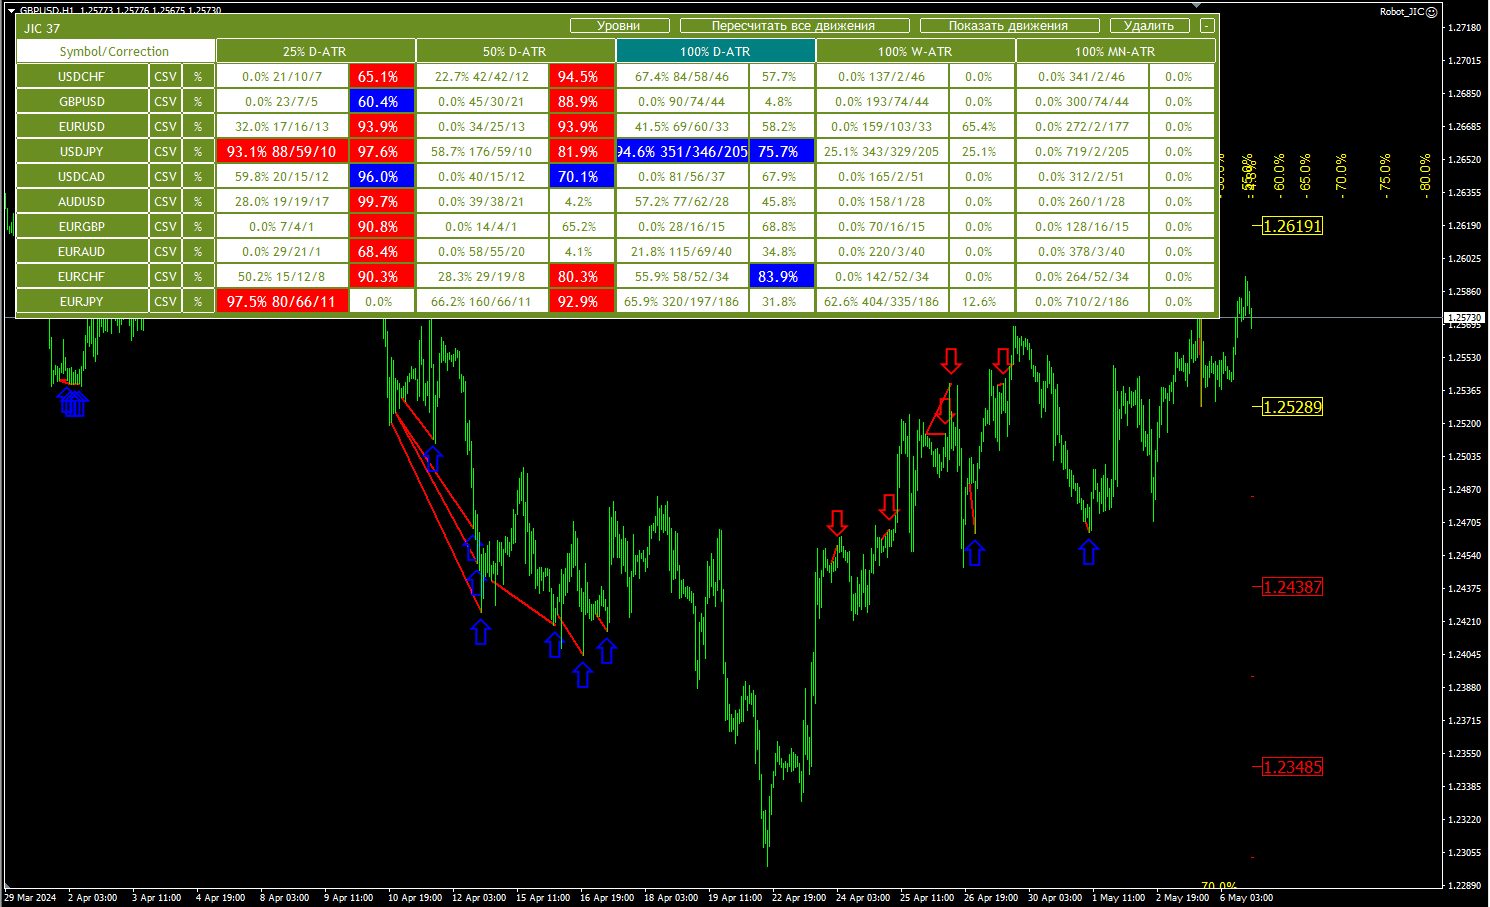The image size is (1490, 907).
Task: Collapse the JIC panel with minus button
Action: click(x=1207, y=26)
